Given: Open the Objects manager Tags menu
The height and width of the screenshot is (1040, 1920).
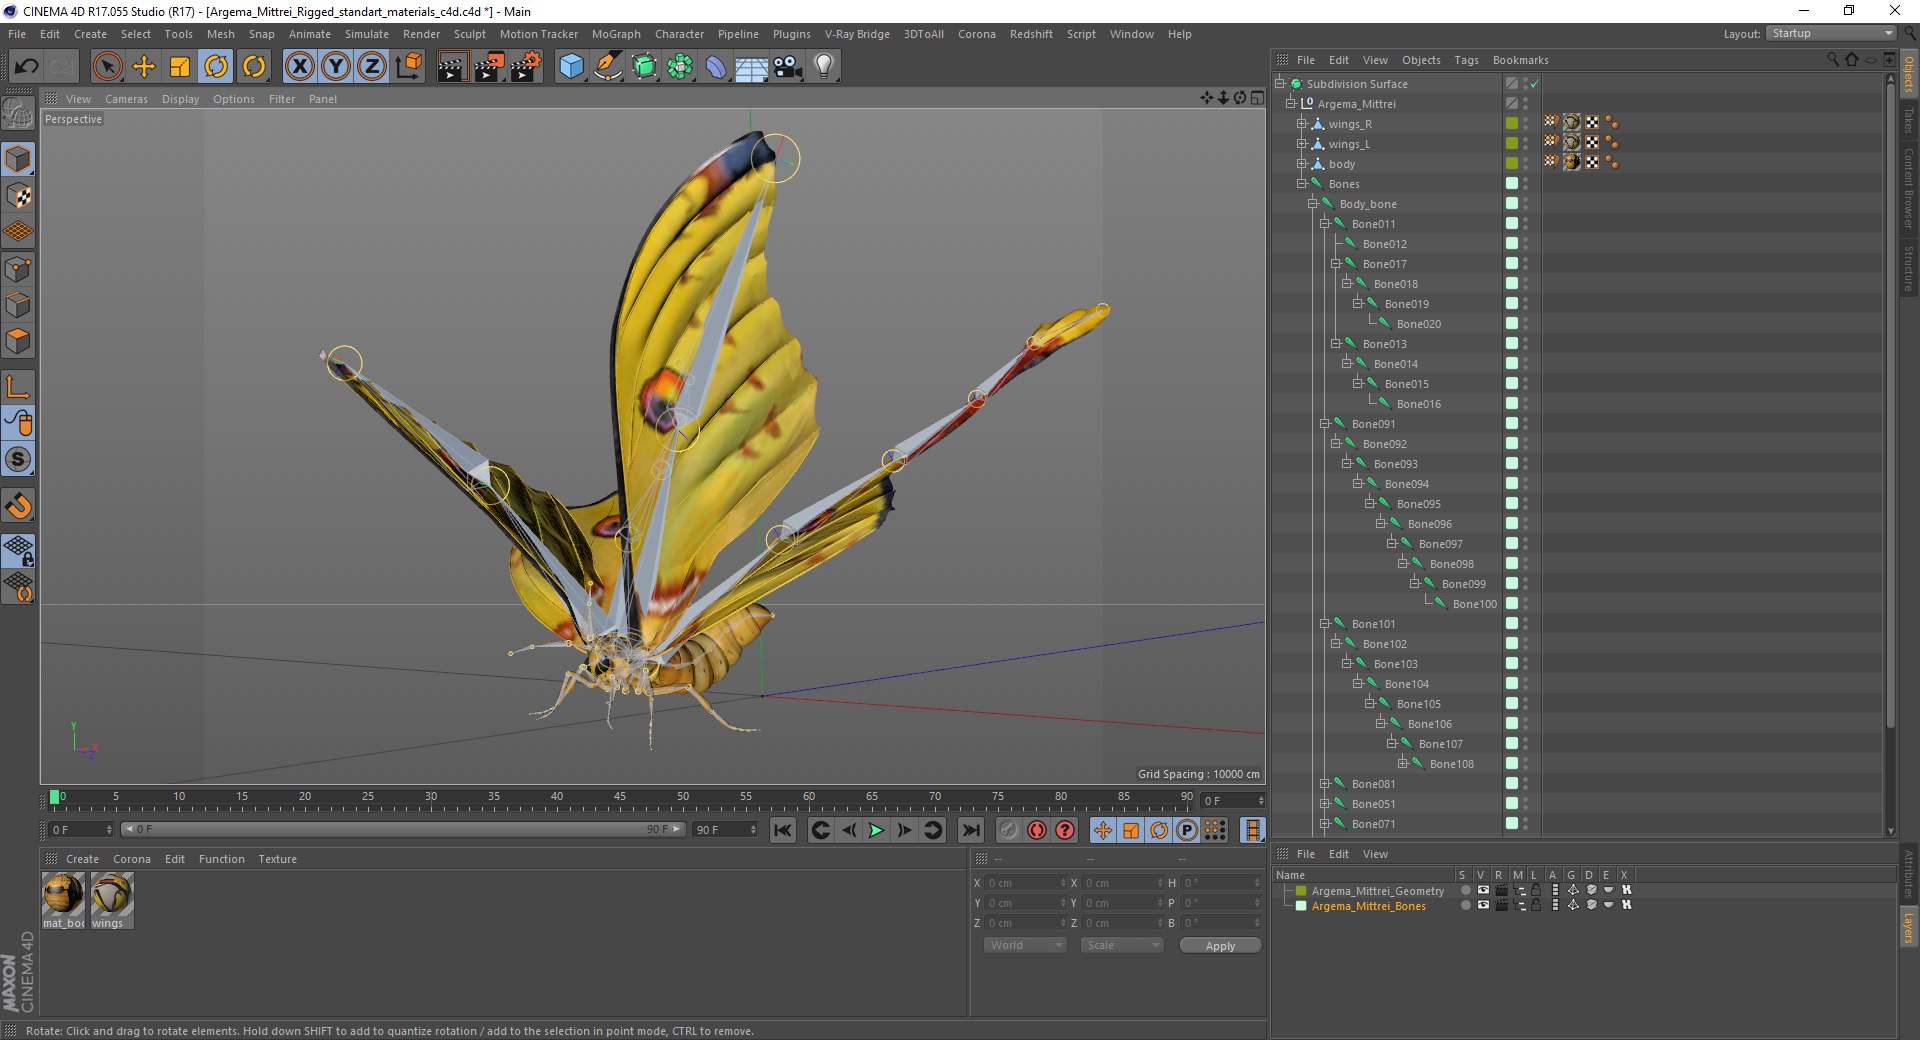Looking at the screenshot, I should (1466, 60).
